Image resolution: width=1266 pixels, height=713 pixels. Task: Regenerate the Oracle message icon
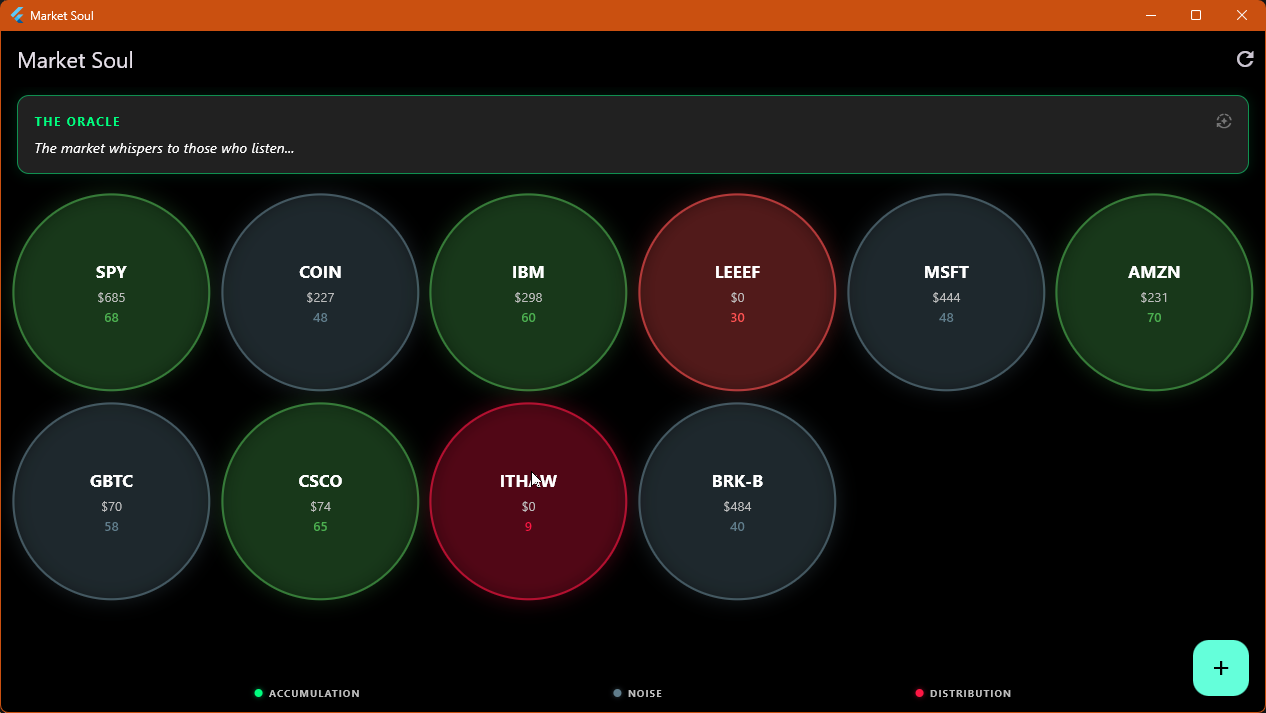(1223, 121)
